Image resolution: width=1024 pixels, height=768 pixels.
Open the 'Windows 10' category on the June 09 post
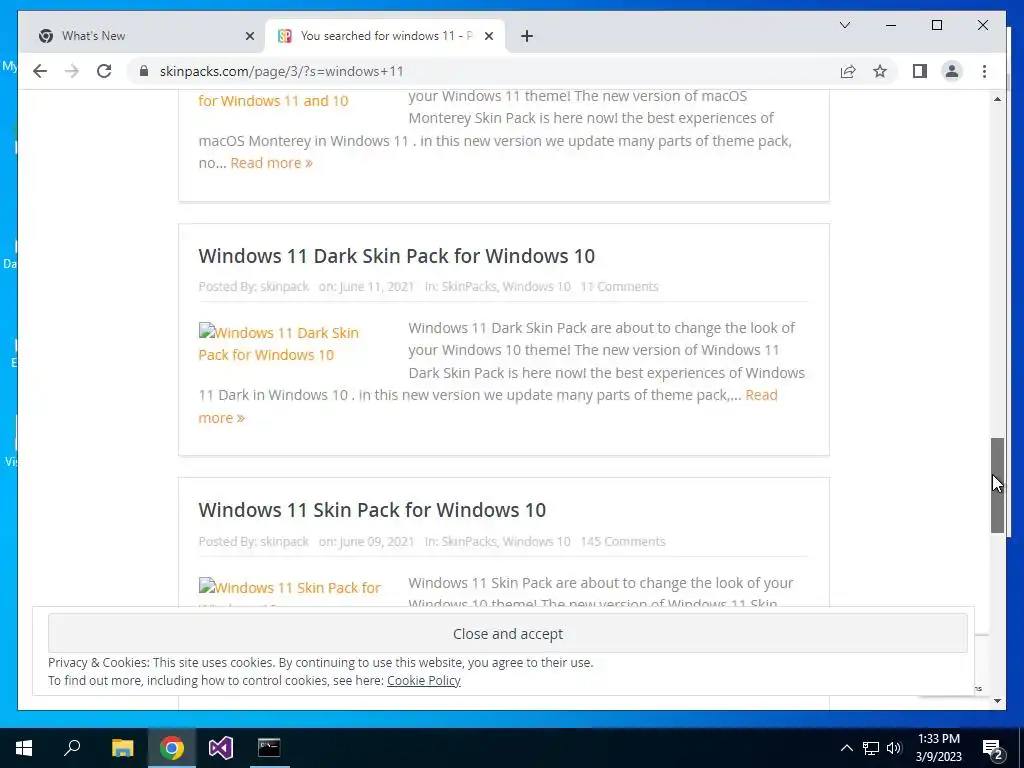[x=536, y=541]
